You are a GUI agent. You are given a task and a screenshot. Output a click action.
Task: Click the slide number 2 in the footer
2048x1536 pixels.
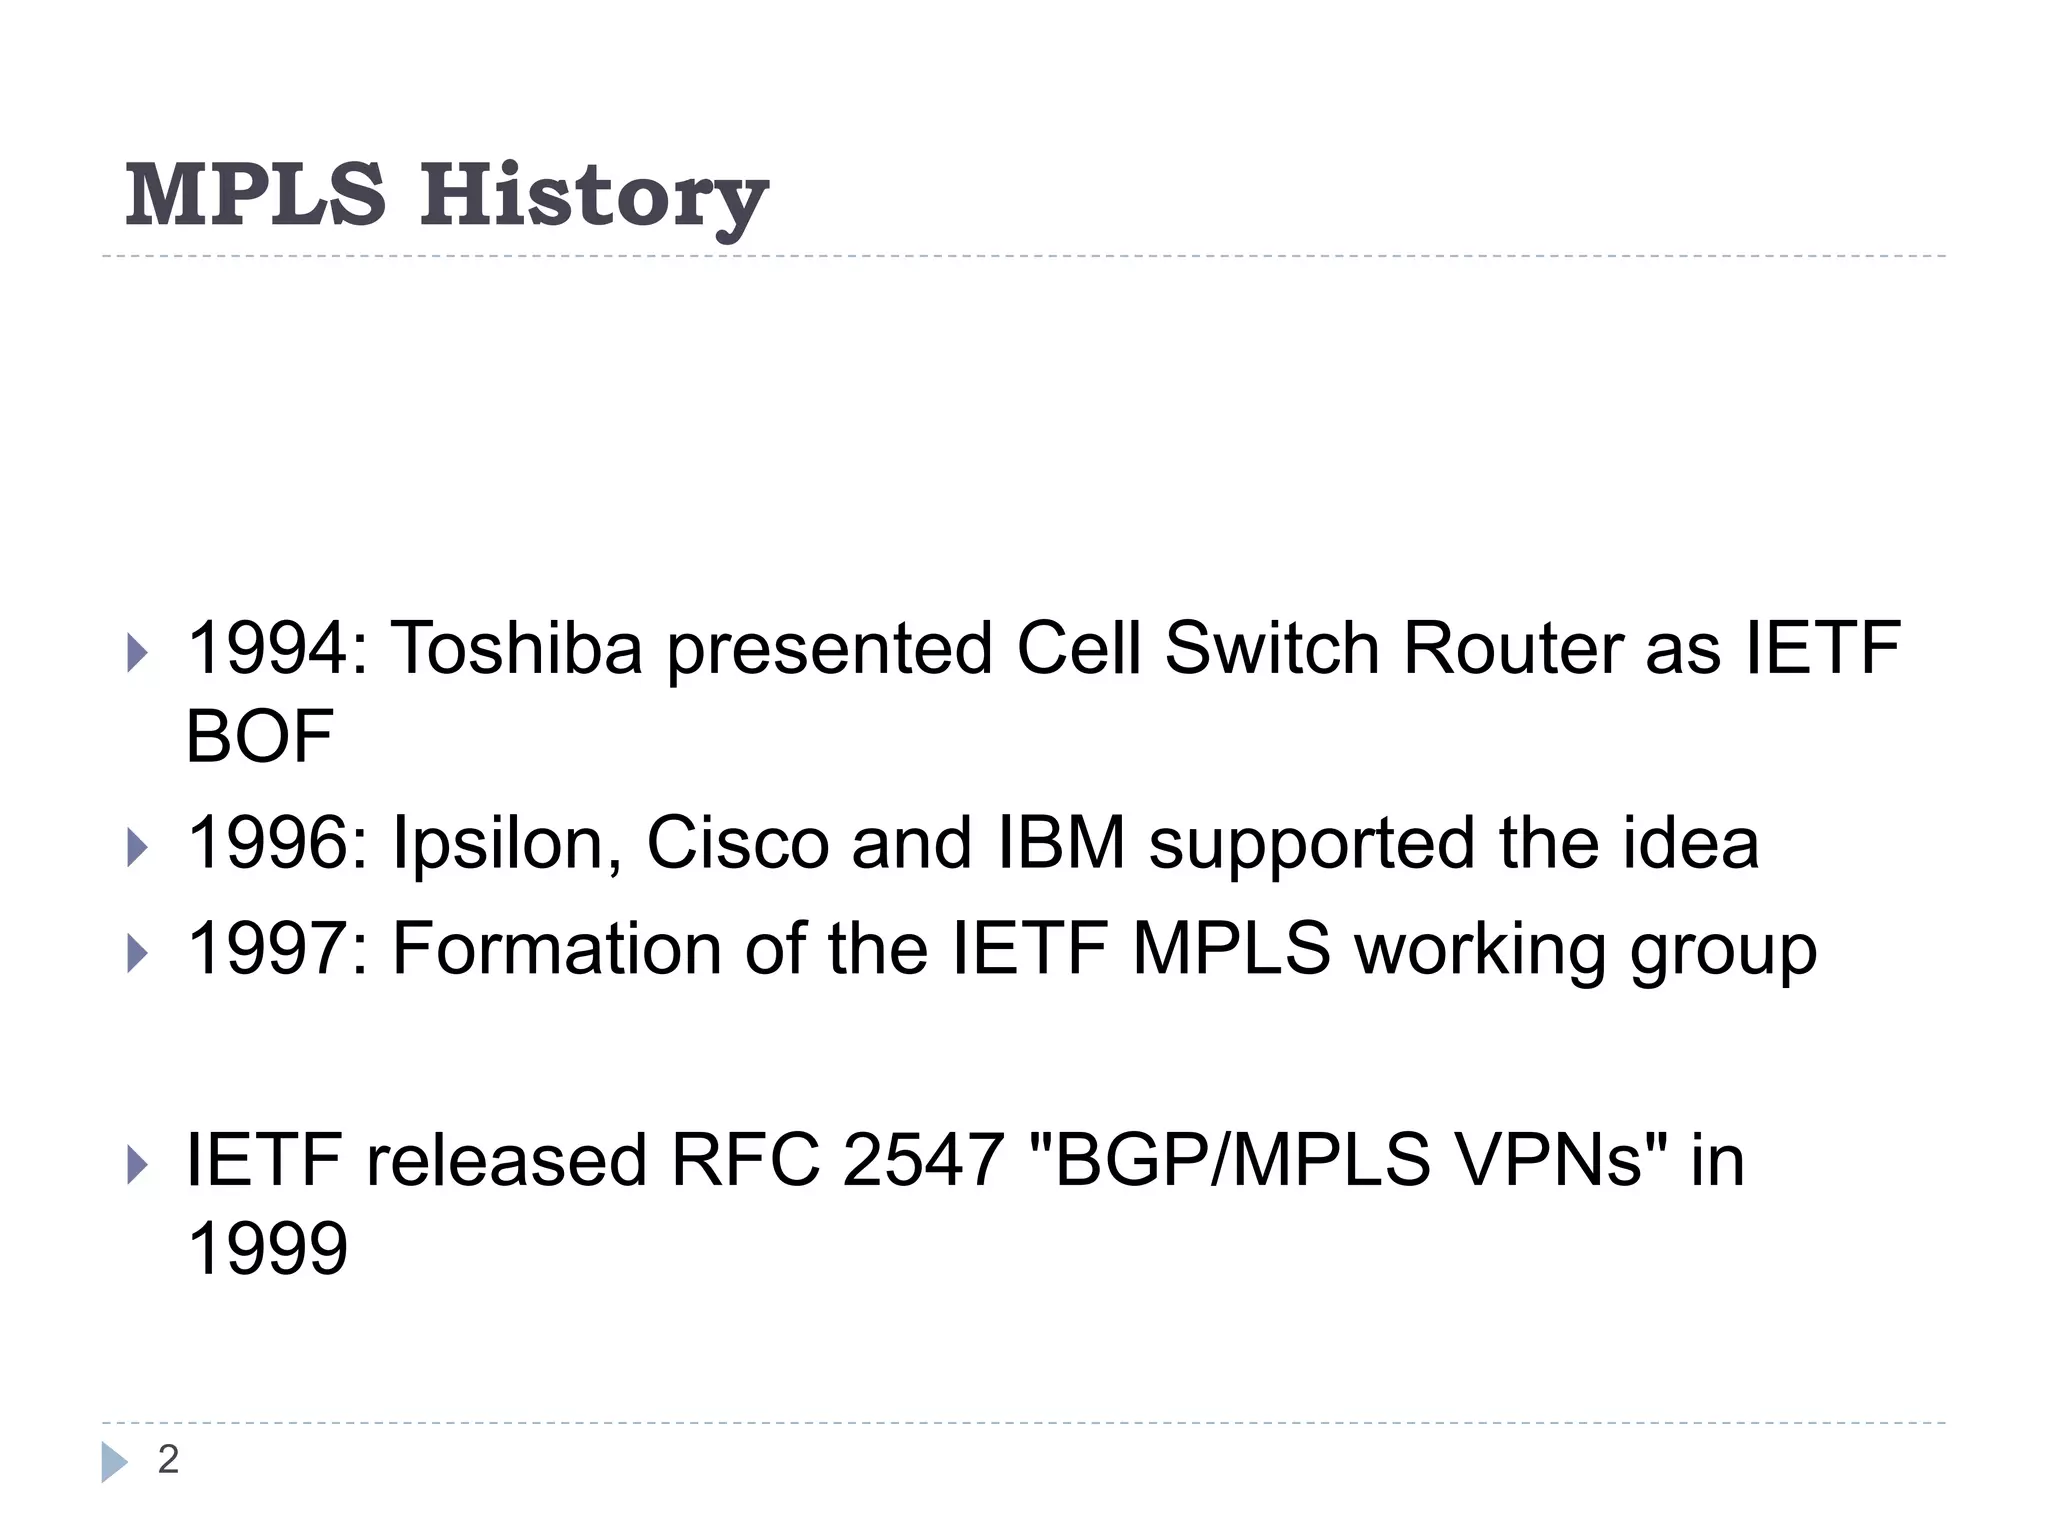coord(168,1459)
